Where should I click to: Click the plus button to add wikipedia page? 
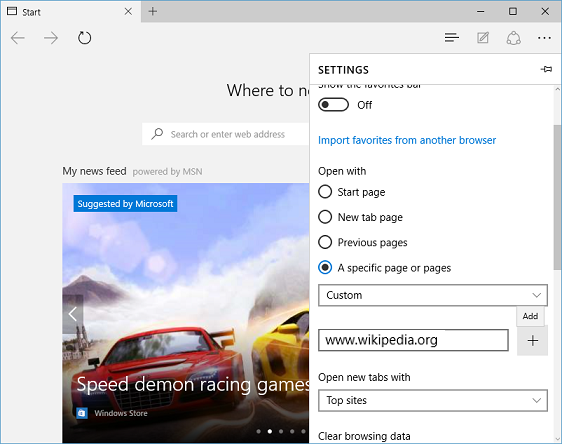tap(533, 340)
